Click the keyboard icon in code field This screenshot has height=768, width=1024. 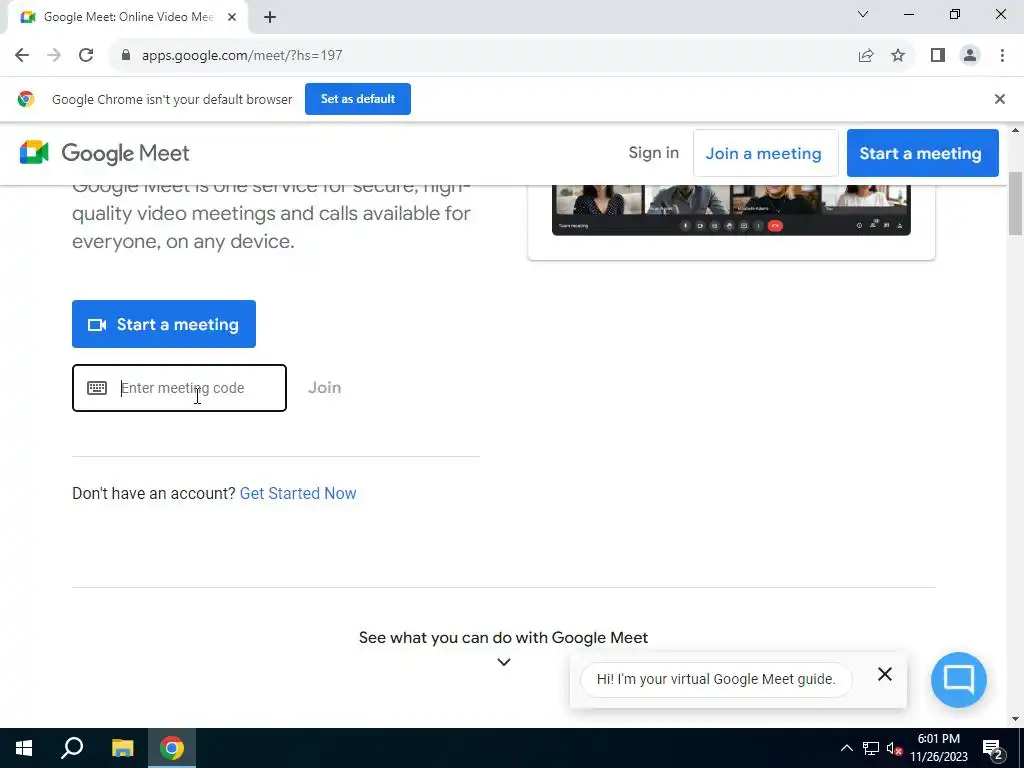pyautogui.click(x=97, y=388)
